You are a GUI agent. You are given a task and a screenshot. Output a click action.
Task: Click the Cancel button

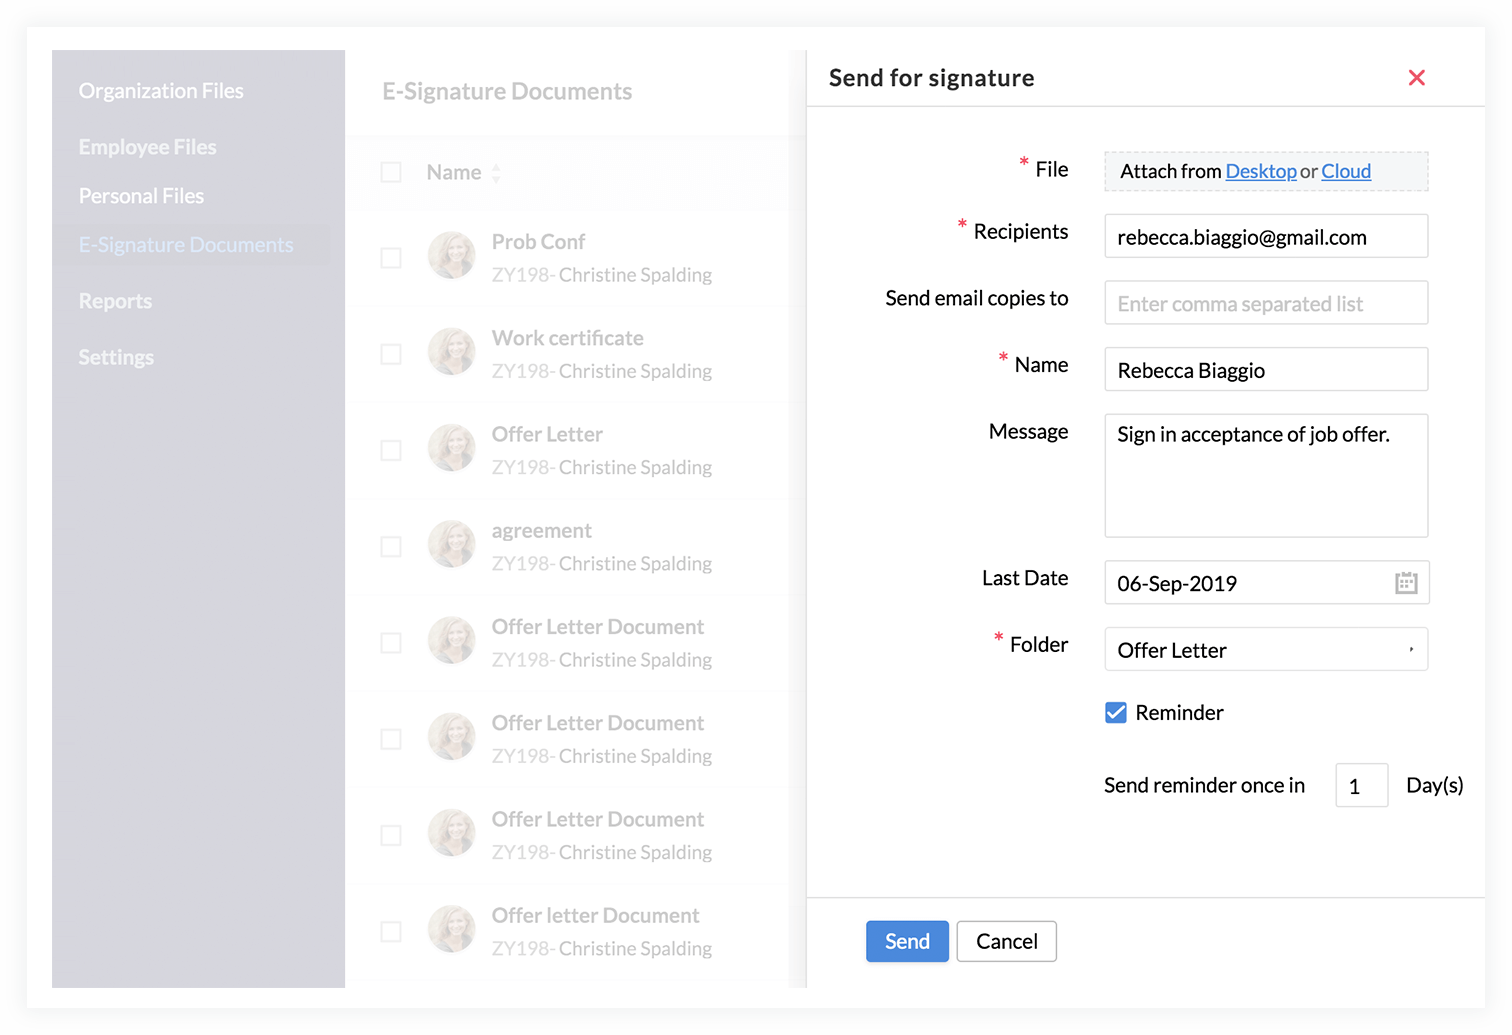click(1006, 941)
